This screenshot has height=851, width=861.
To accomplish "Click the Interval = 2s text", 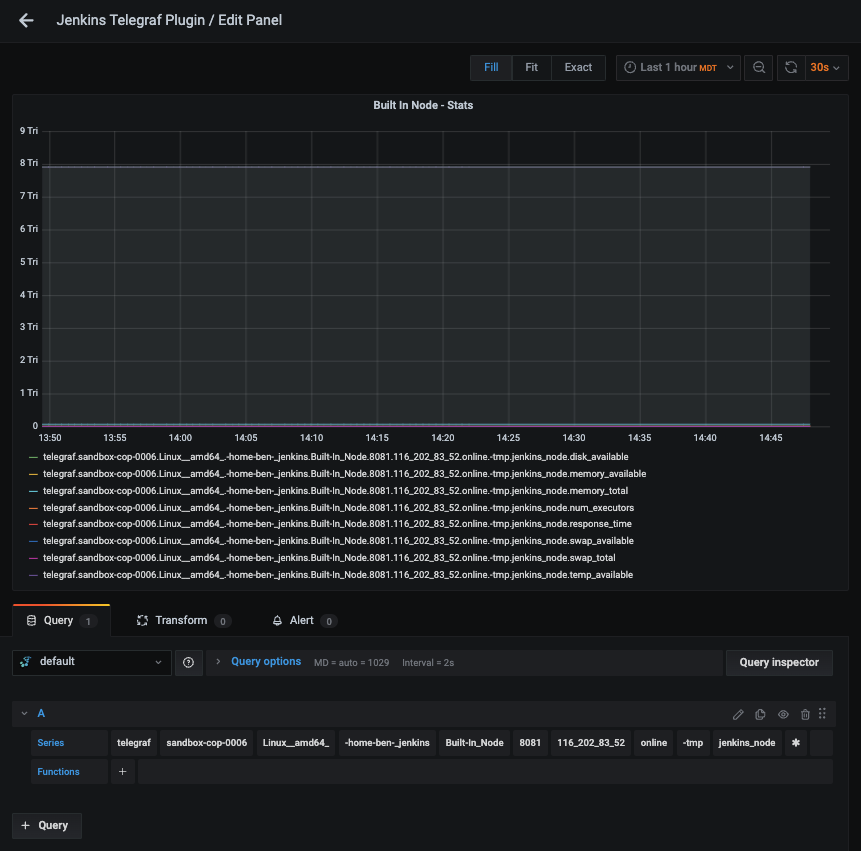I will [x=428, y=663].
